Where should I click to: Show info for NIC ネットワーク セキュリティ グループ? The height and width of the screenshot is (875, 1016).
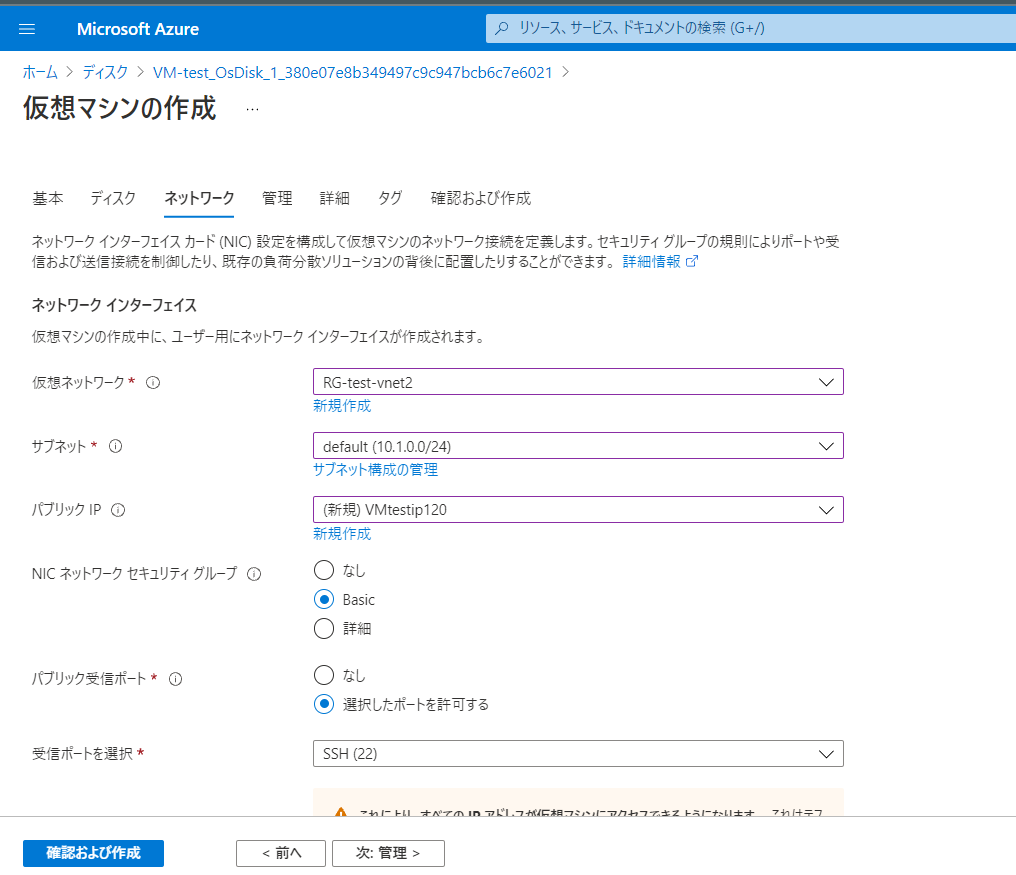click(x=254, y=574)
